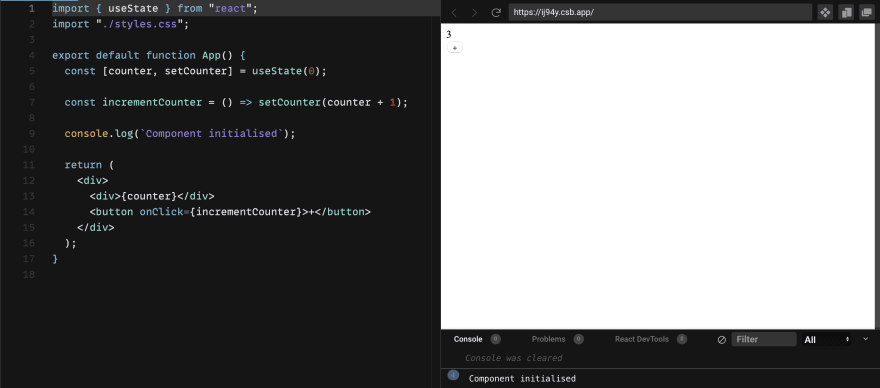Go back in the preview browser
880x388 pixels.
point(454,12)
